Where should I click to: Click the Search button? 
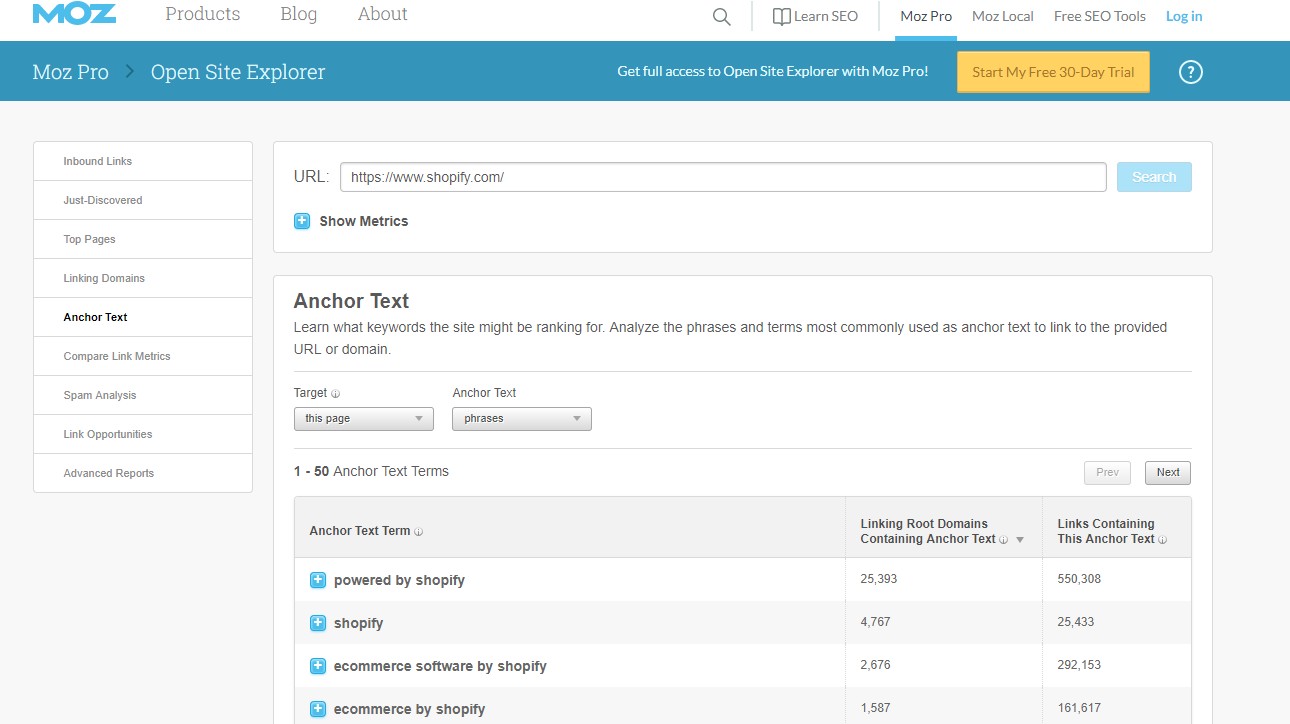click(x=1154, y=177)
